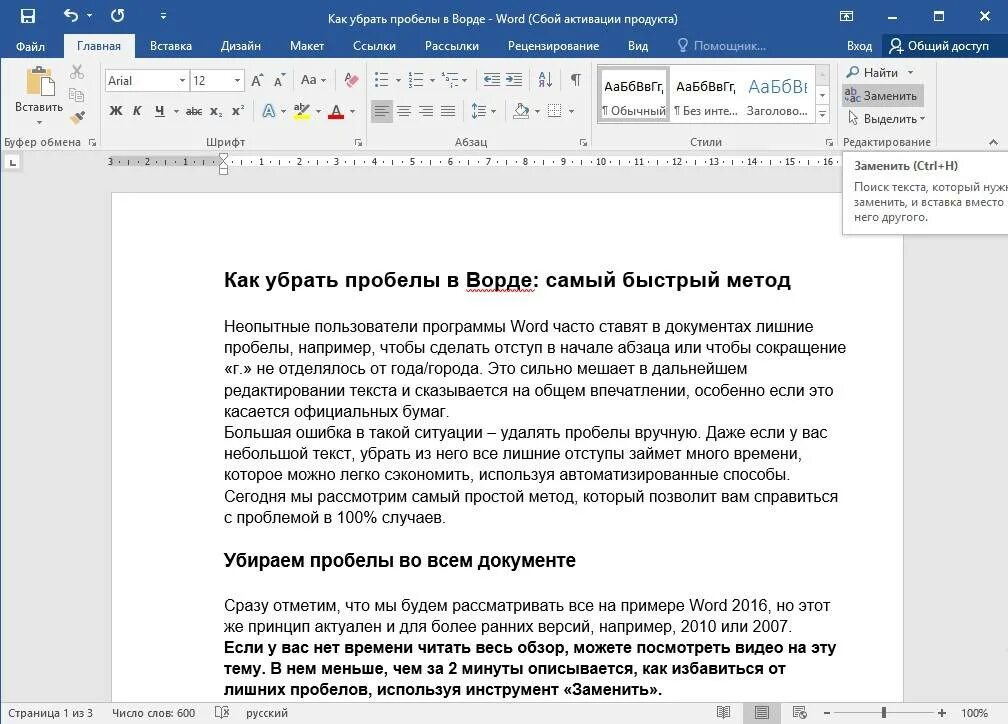The image size is (1008, 724).
Task: Open Read Mode view in status bar
Action: point(723,712)
